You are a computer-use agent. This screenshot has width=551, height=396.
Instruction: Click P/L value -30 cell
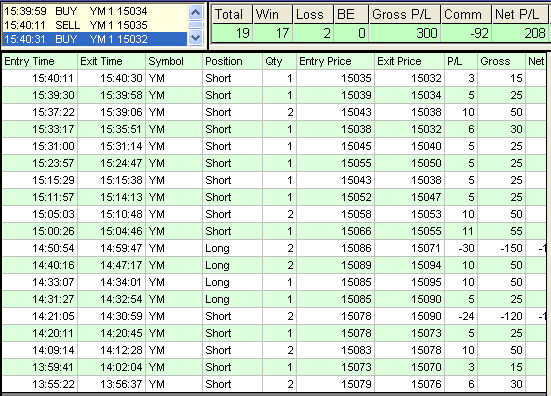coord(461,248)
